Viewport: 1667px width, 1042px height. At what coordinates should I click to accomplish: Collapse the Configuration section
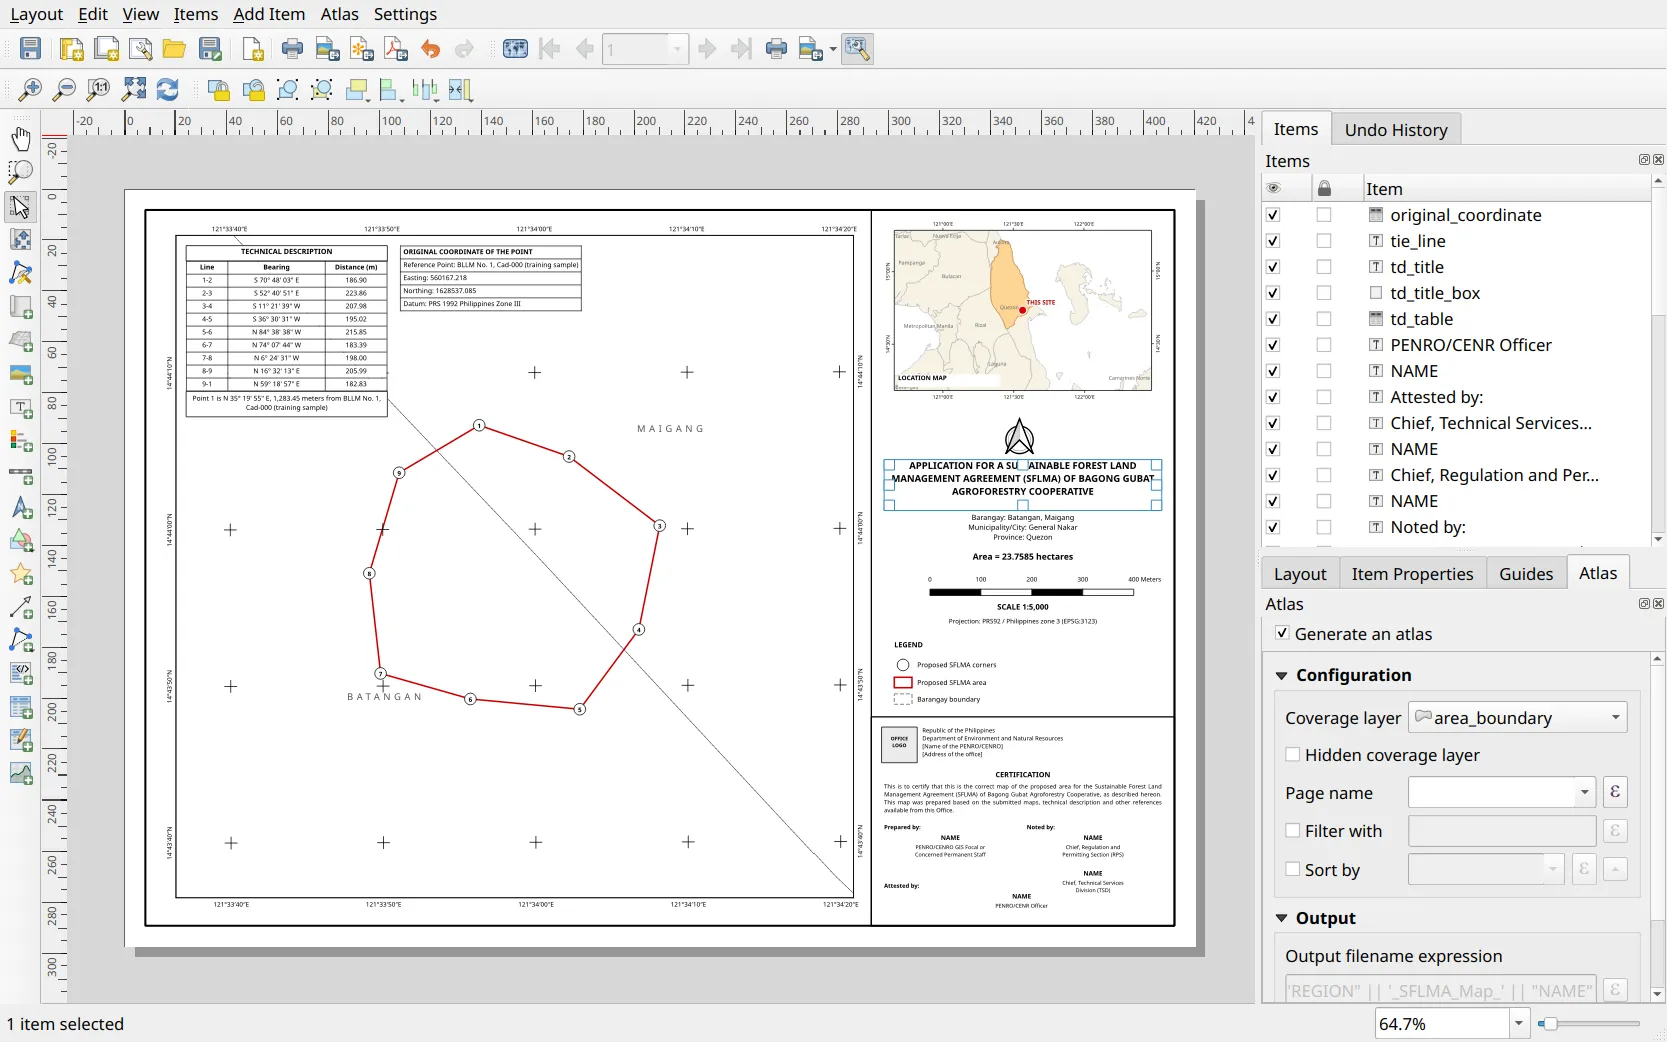tap(1281, 676)
